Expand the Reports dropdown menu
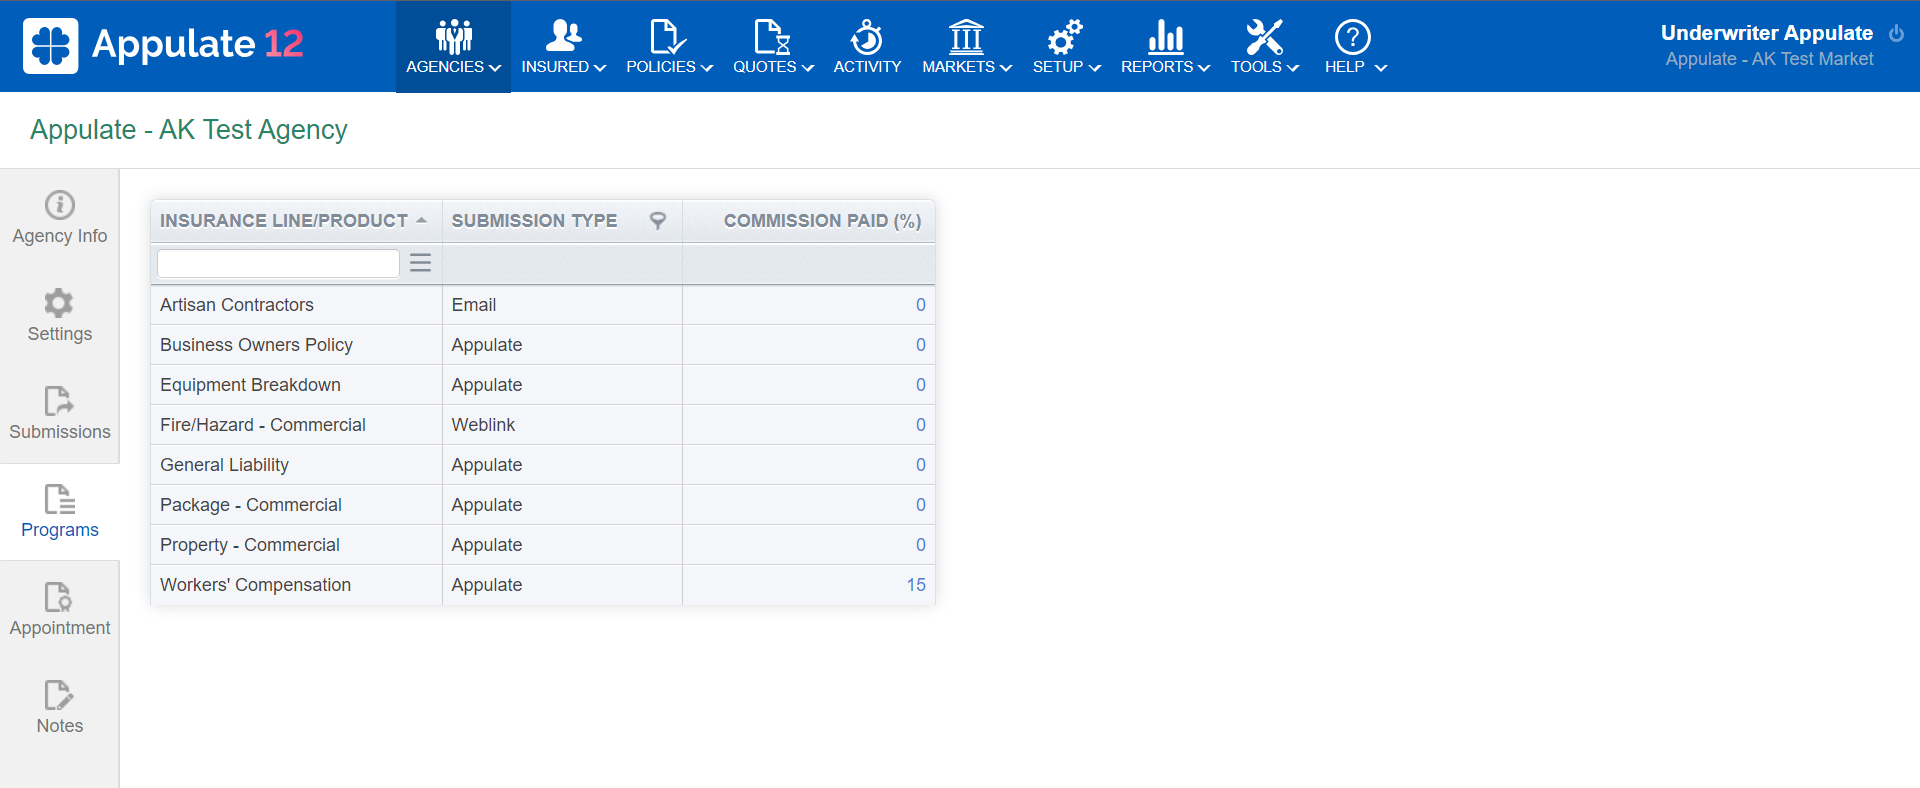 click(1165, 46)
